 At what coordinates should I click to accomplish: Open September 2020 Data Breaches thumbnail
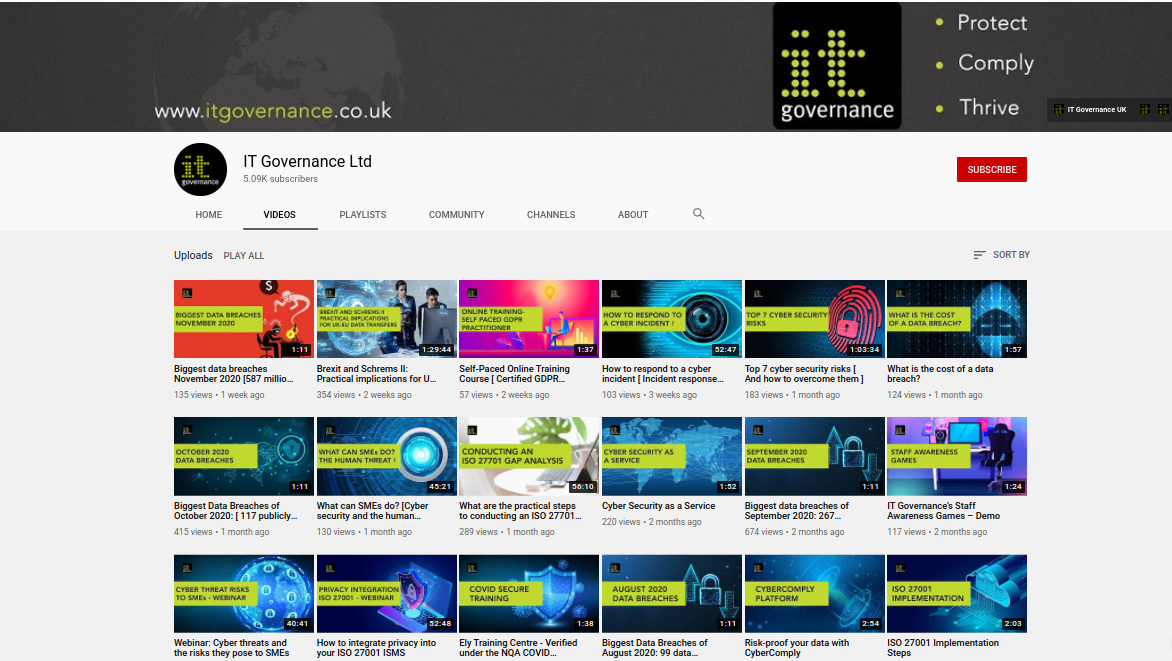pyautogui.click(x=814, y=456)
